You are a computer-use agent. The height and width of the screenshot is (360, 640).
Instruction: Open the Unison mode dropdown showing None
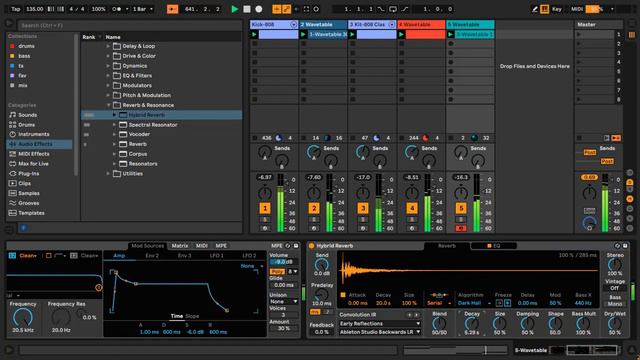[x=283, y=301]
